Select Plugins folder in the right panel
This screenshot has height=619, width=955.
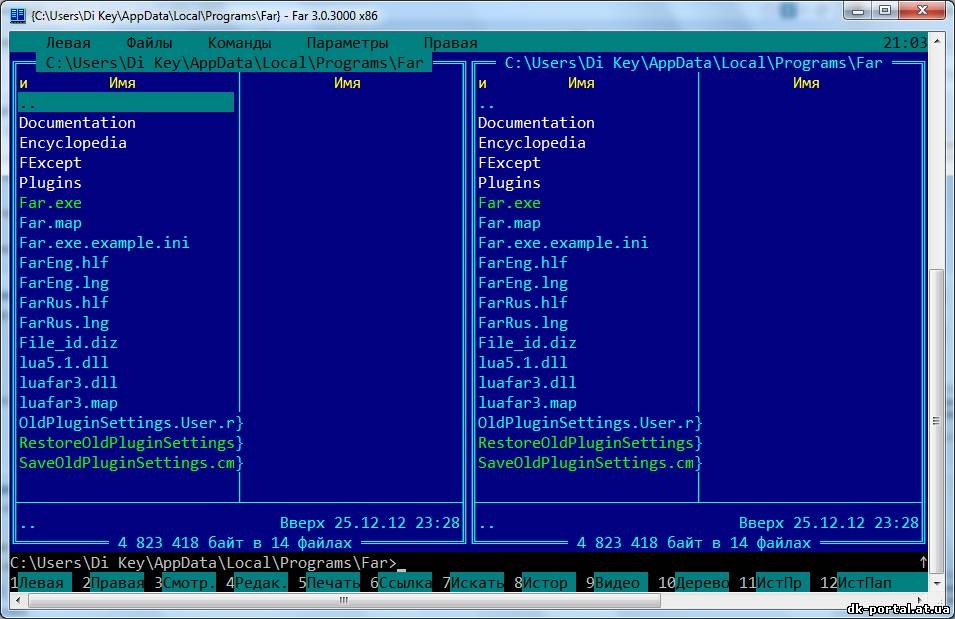(509, 183)
